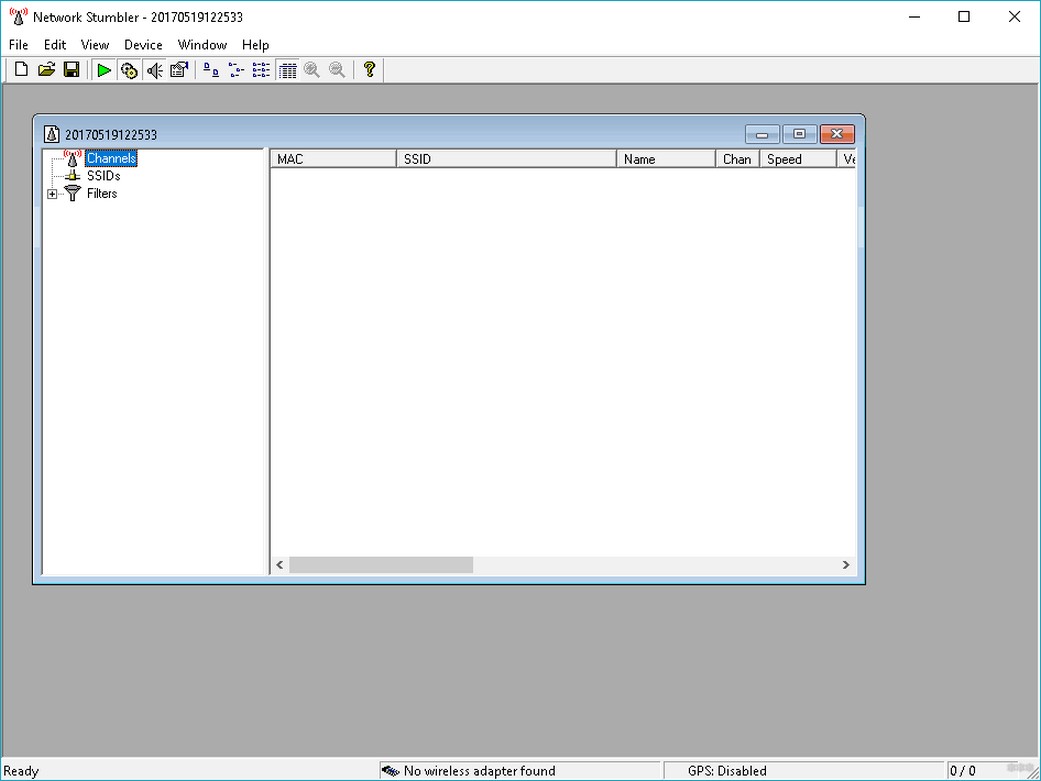1041x781 pixels.
Task: Toggle MIDI sound with the speaker icon
Action: click(x=154, y=70)
